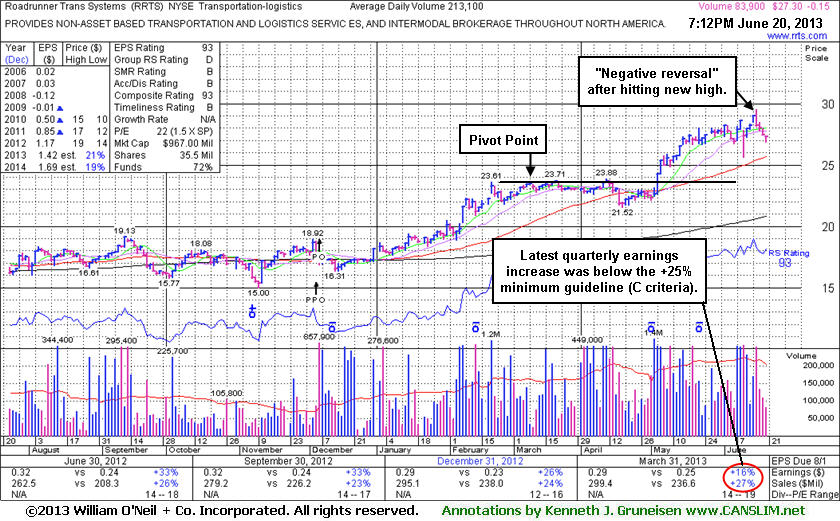Click the EPS Due 8/1 label
840x521 pixels.
coord(798,461)
